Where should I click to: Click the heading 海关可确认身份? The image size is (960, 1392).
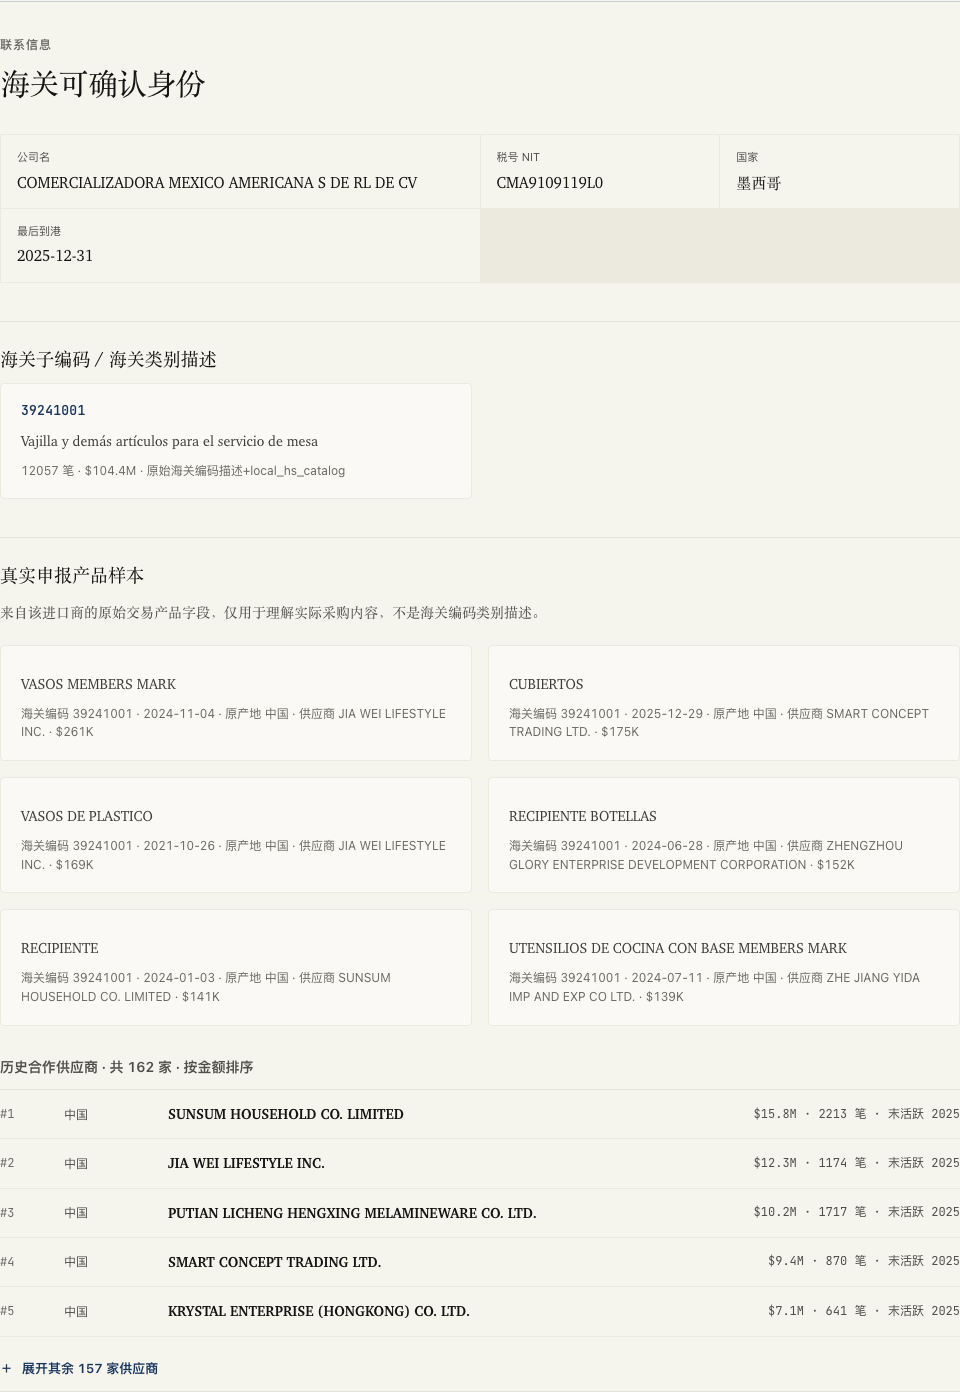point(102,84)
